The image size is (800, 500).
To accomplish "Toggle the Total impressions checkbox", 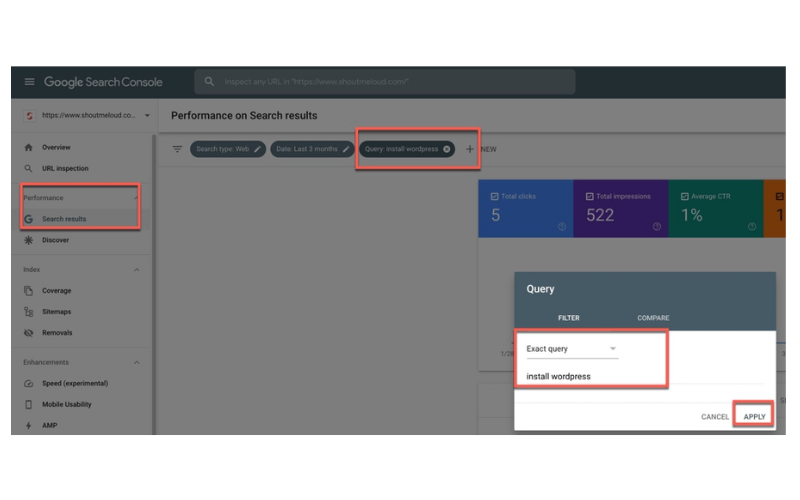I will 589,196.
